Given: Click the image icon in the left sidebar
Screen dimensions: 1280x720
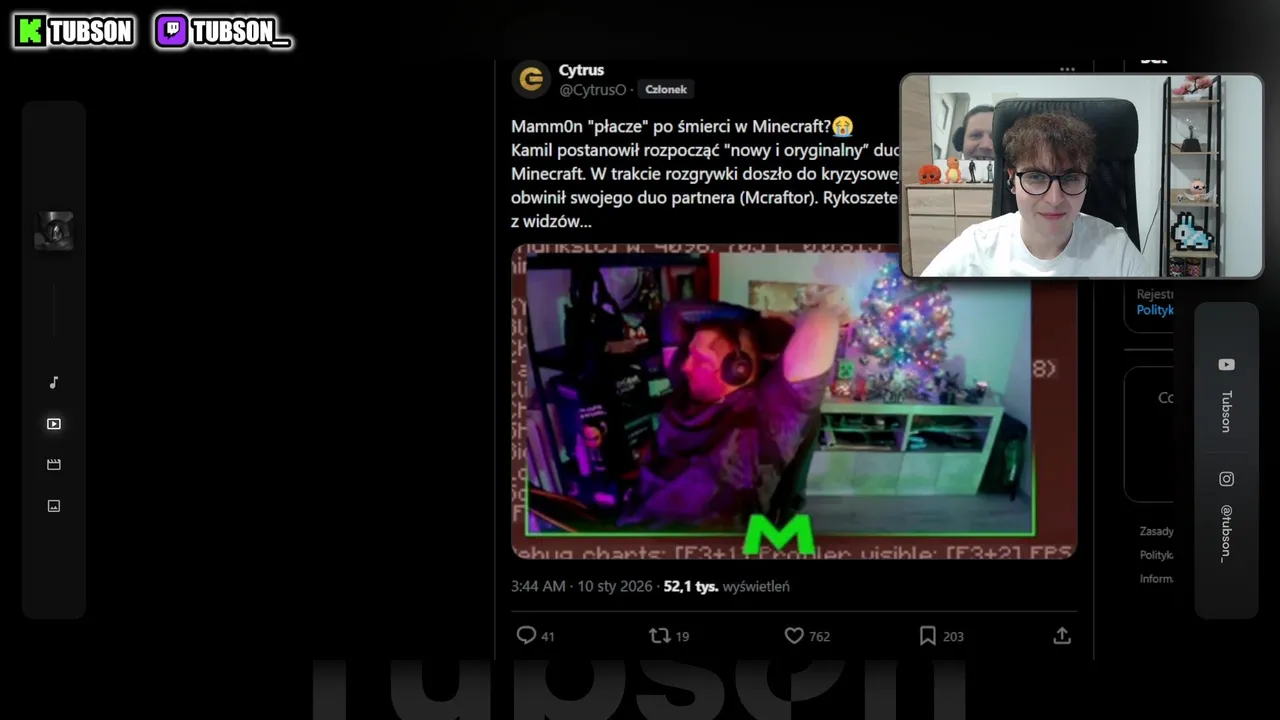Looking at the screenshot, I should coord(54,506).
